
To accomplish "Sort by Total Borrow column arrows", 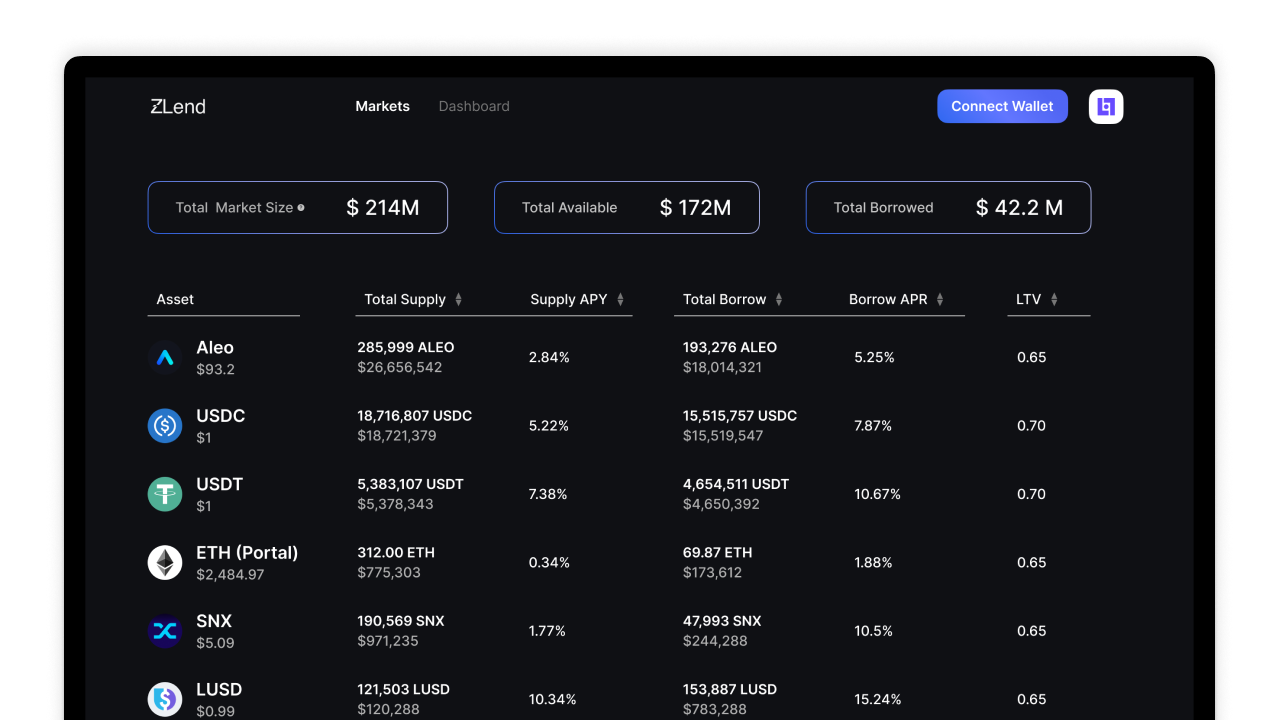I will point(779,300).
